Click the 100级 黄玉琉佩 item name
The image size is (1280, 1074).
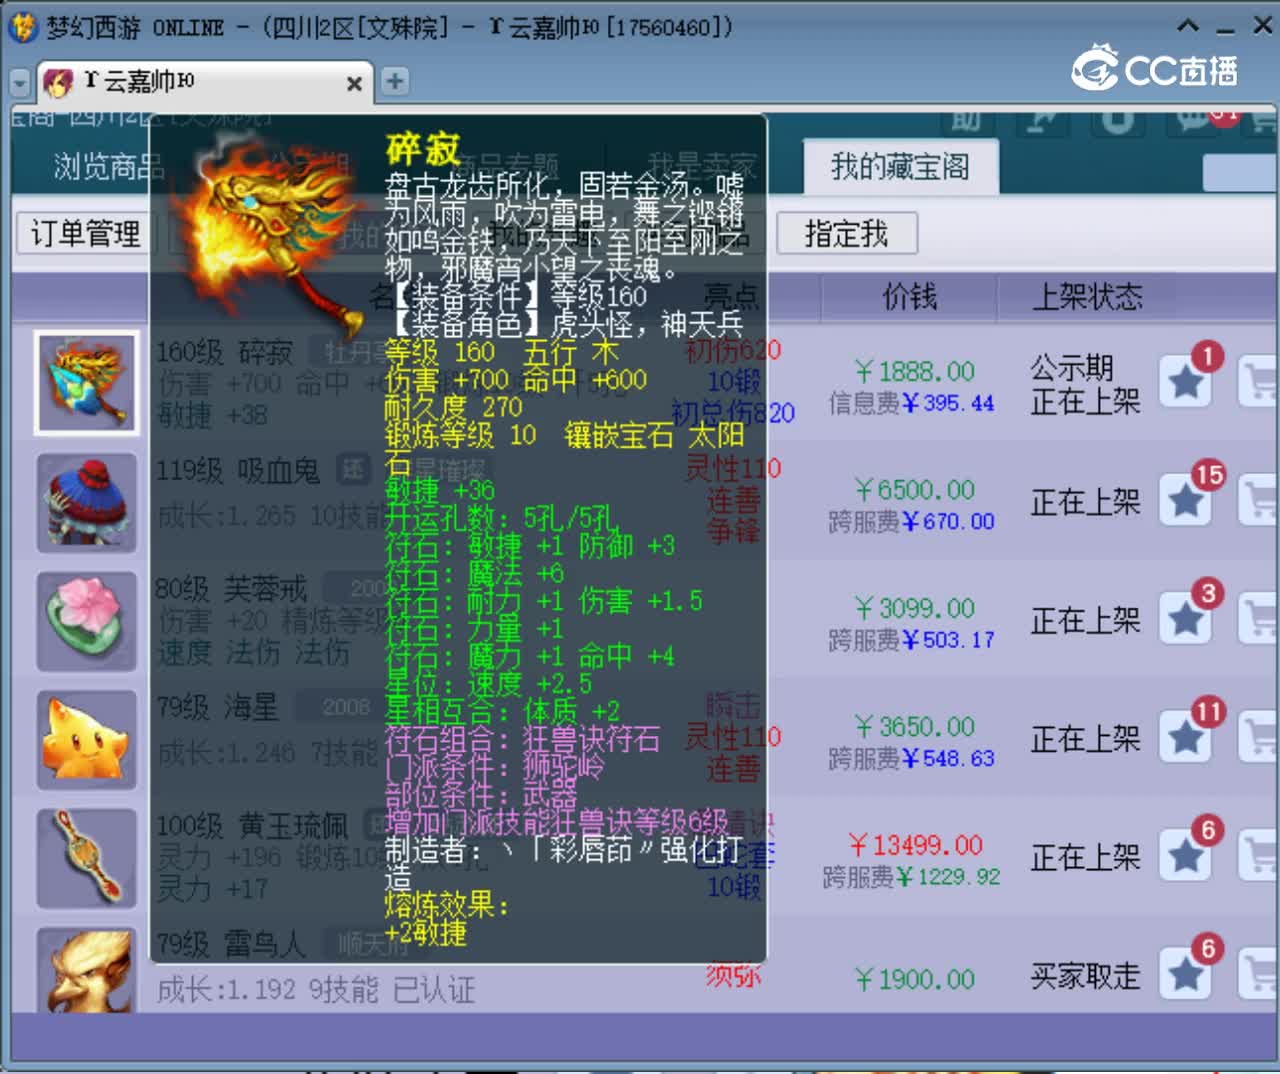(252, 826)
